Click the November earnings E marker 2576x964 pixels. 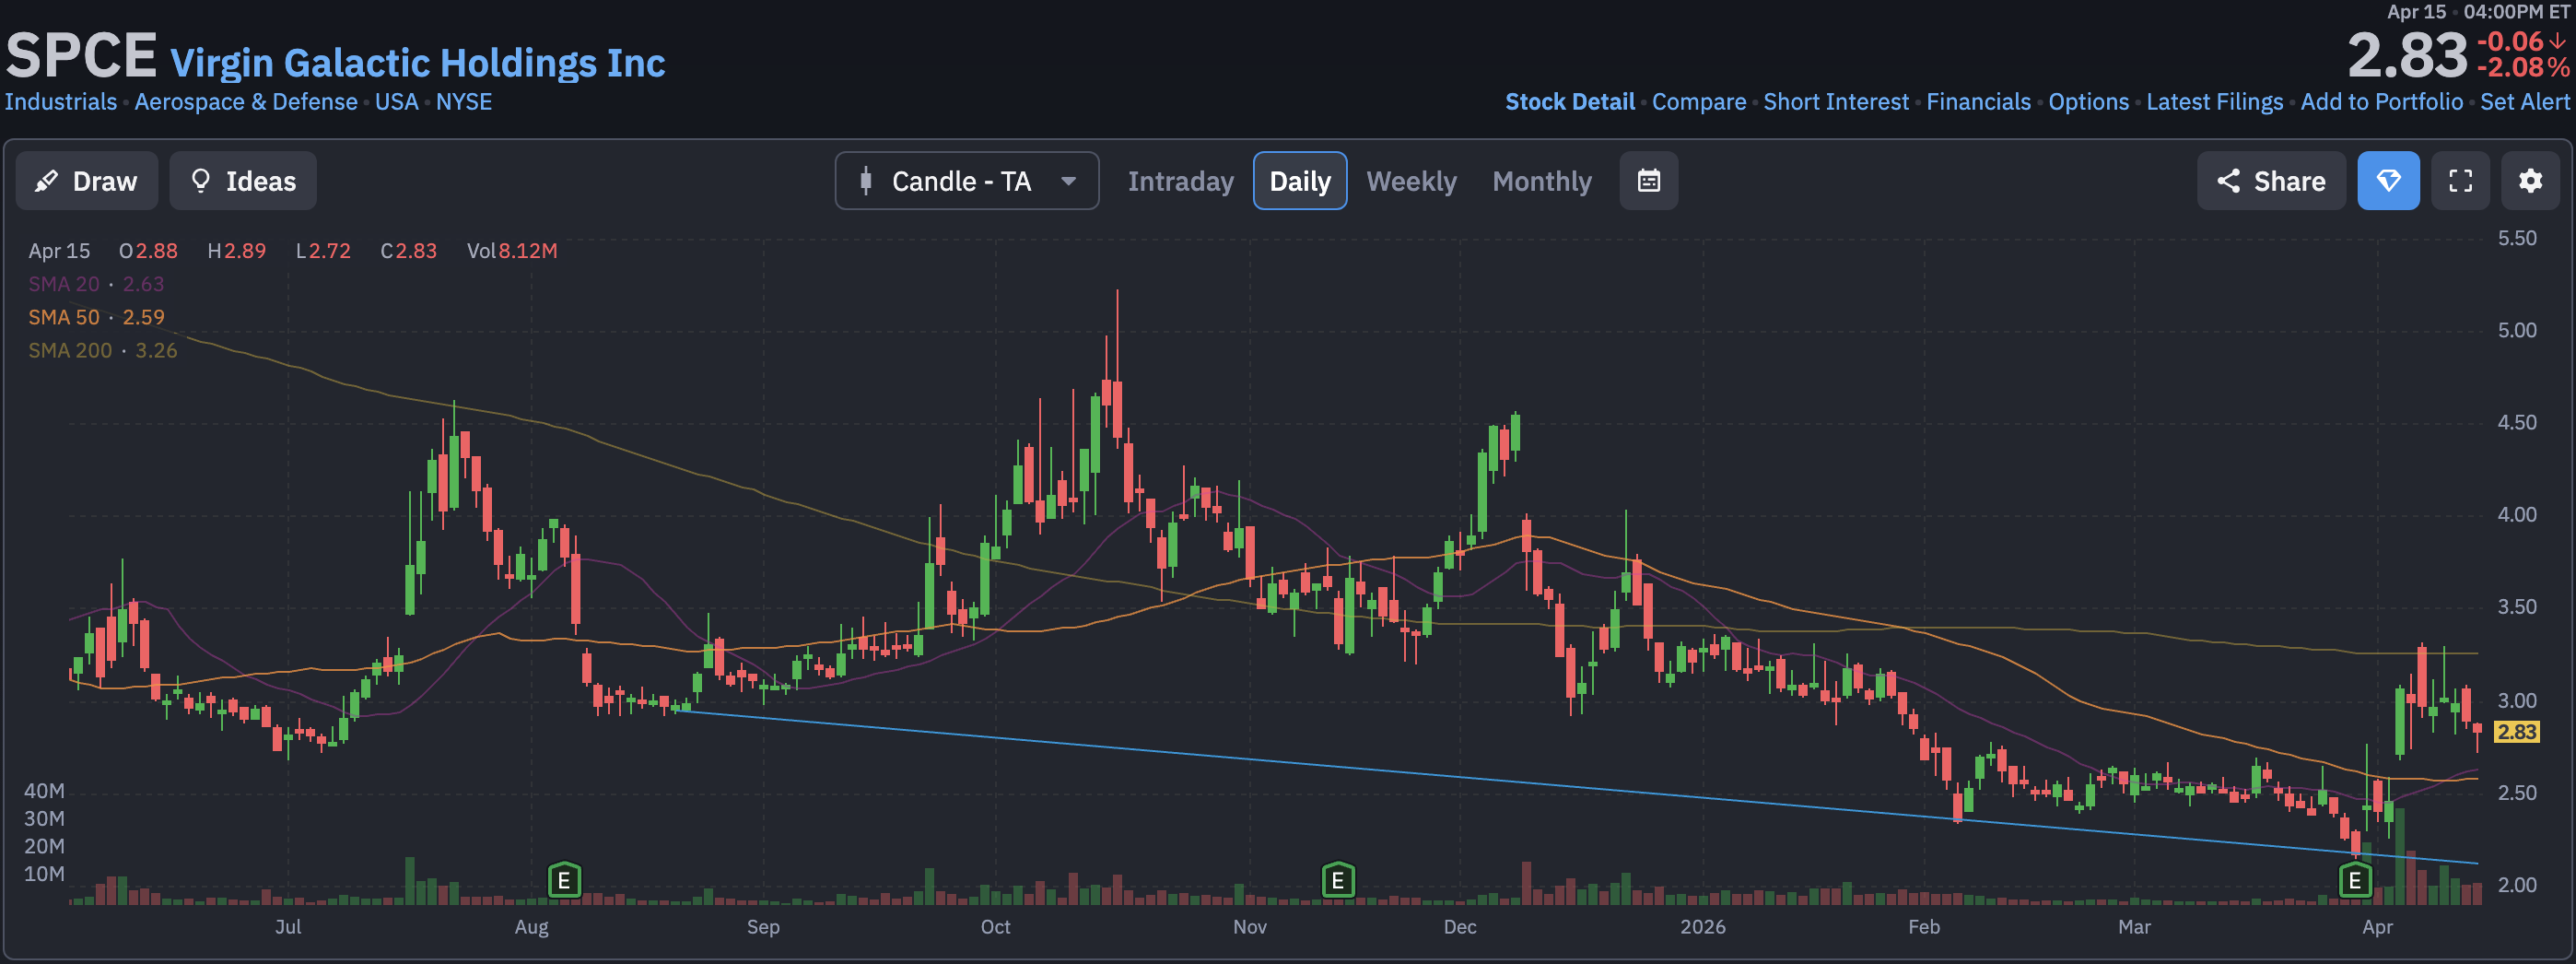[1337, 881]
